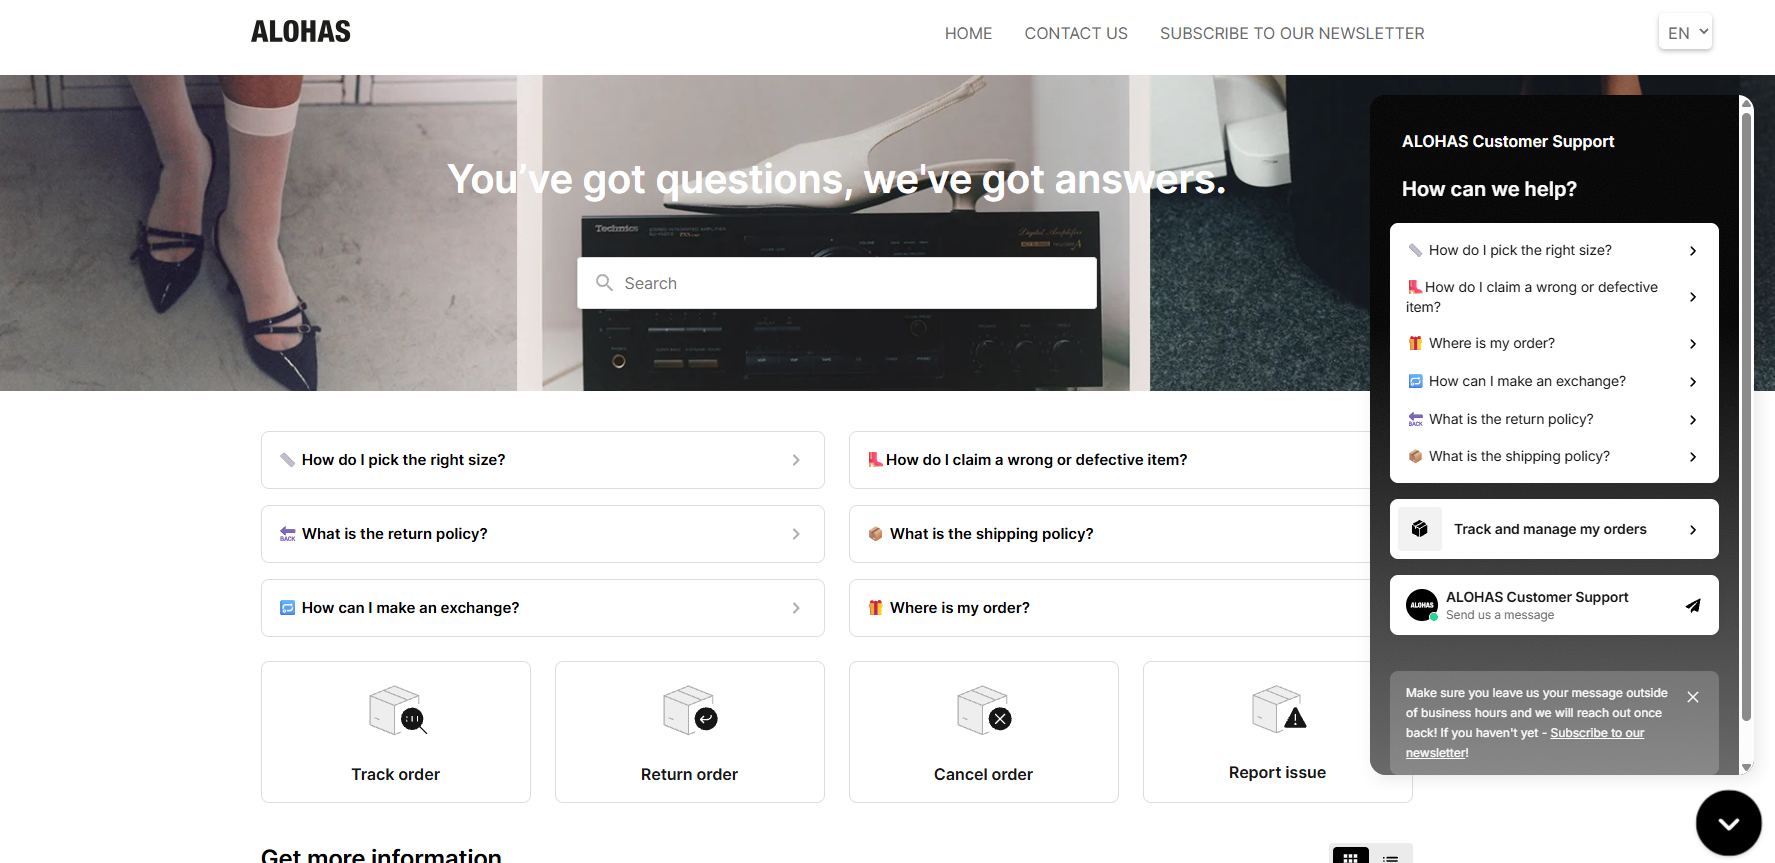
Task: Click the ALOHAS avatar in the chat widget
Action: (1421, 605)
